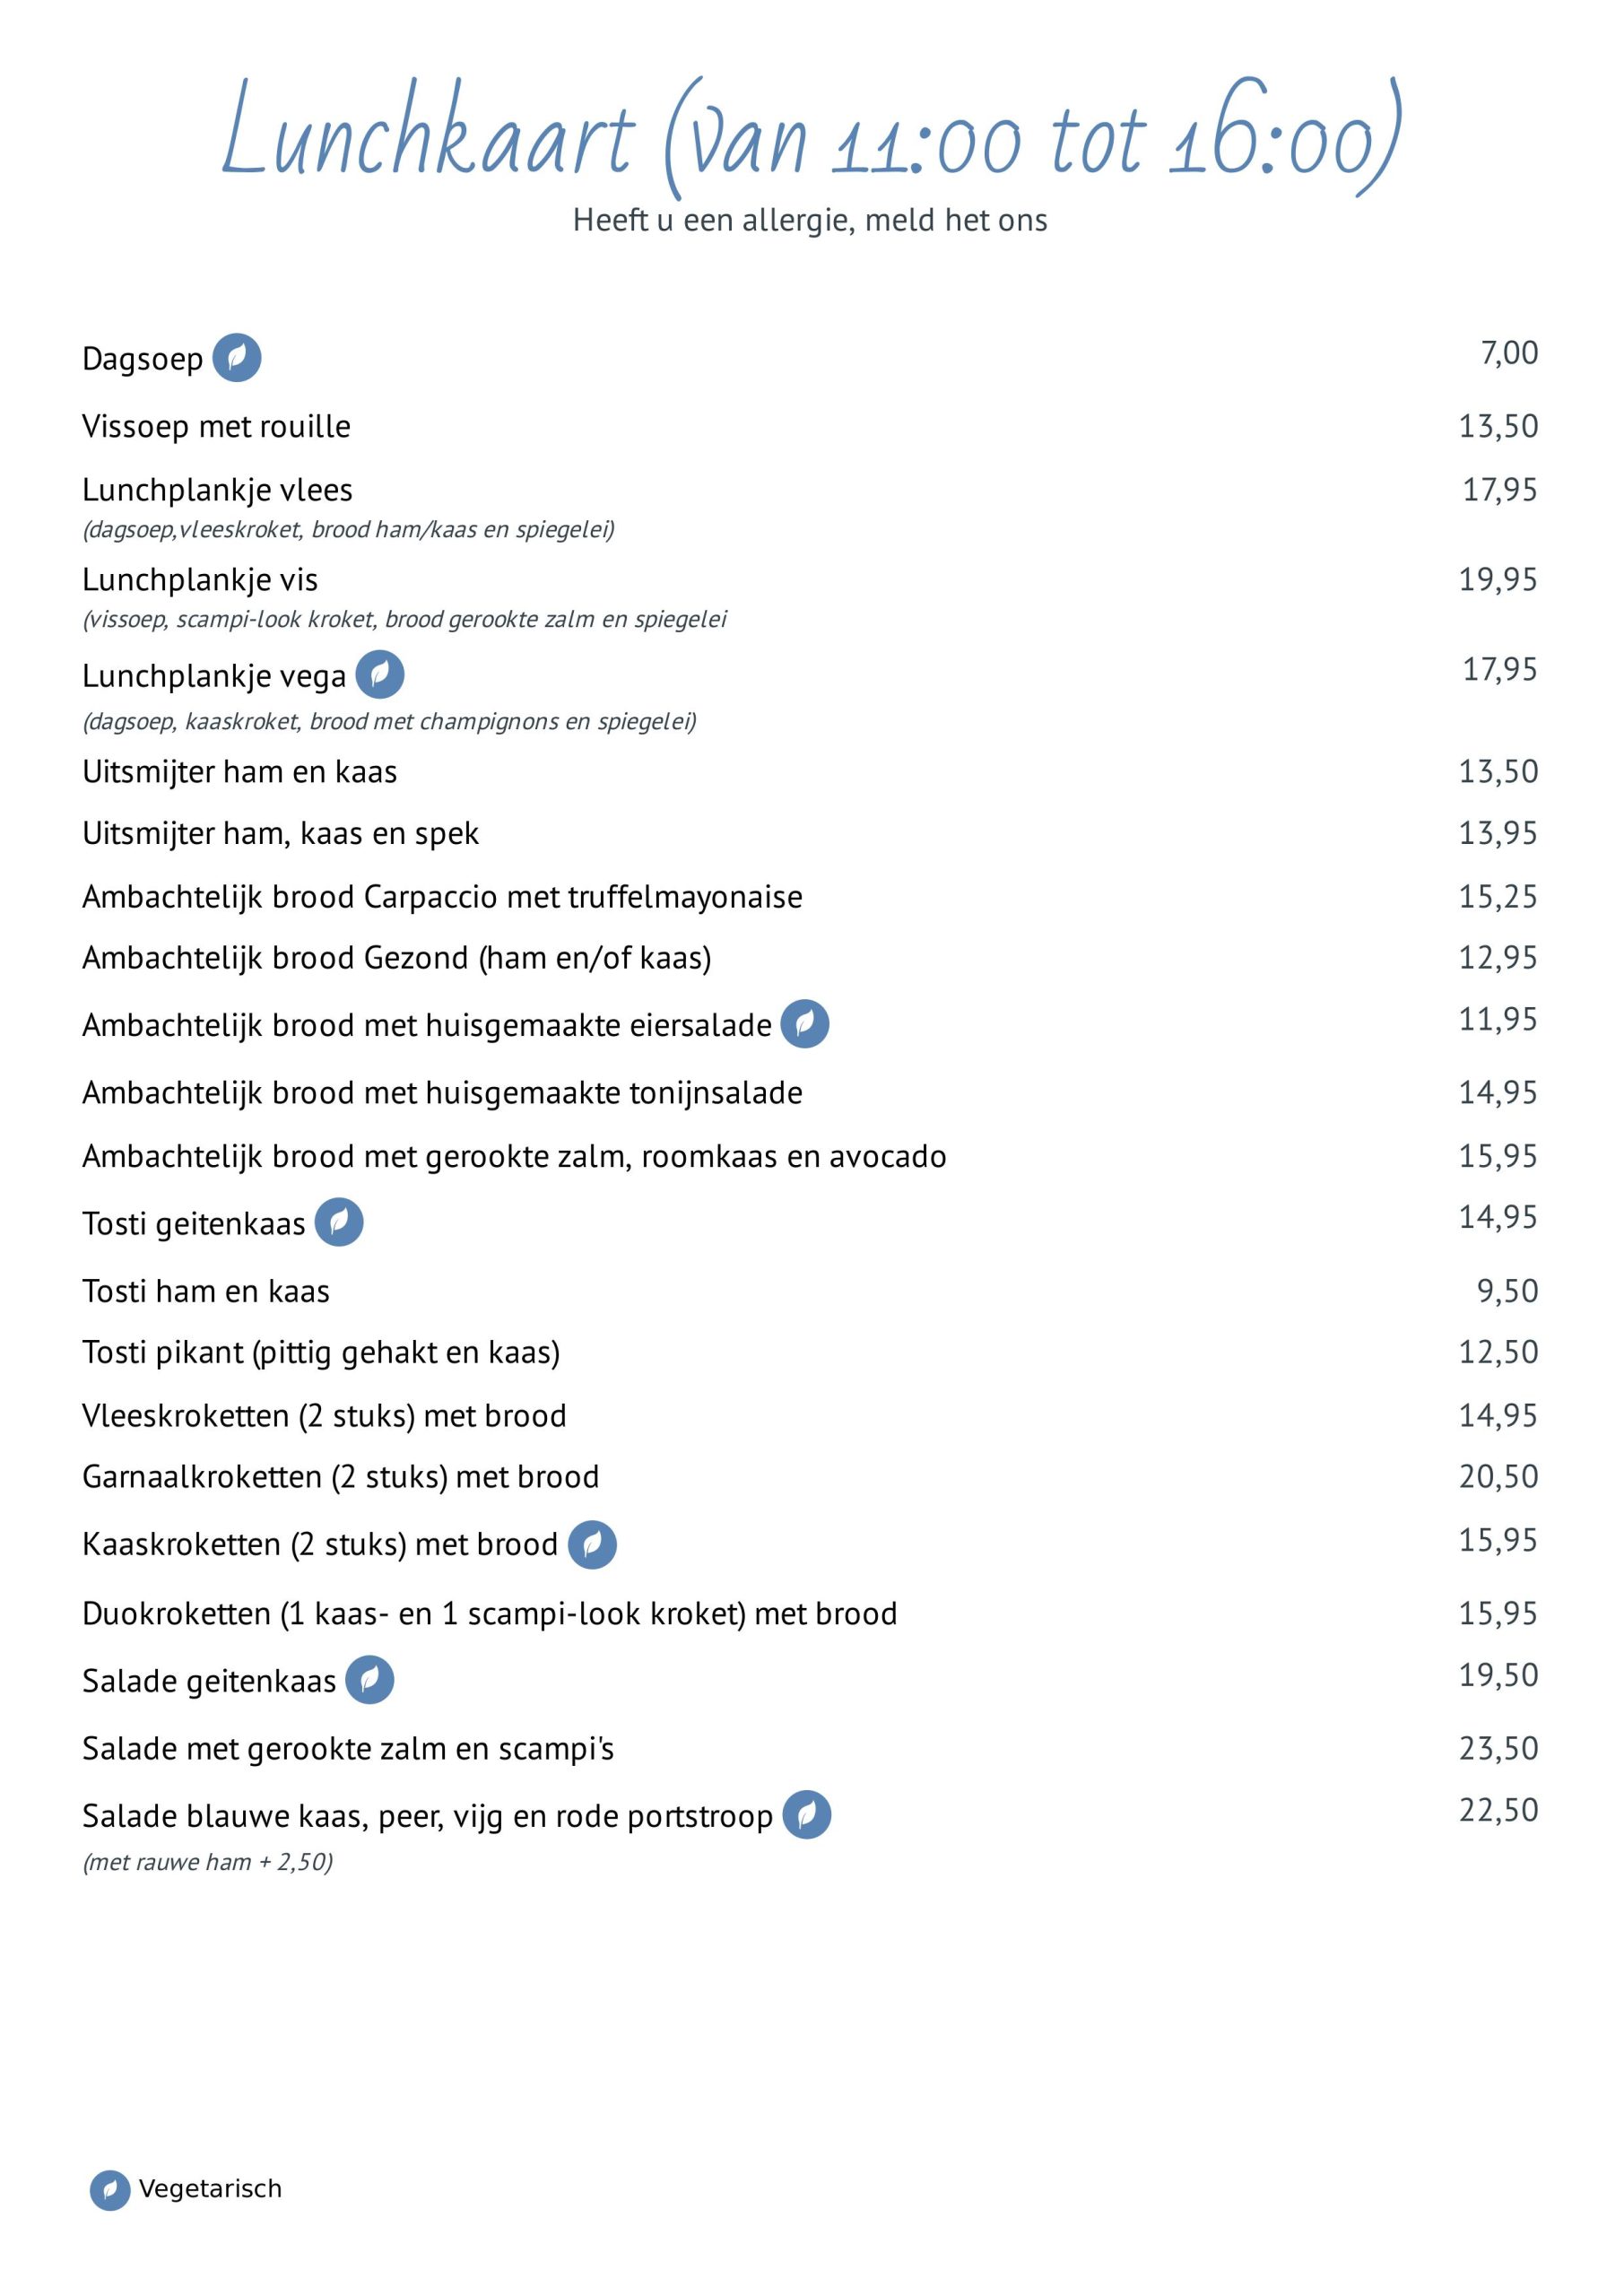Click the leaf icon beside Tosti geitenkaas
The image size is (1624, 2296).
click(x=339, y=1222)
